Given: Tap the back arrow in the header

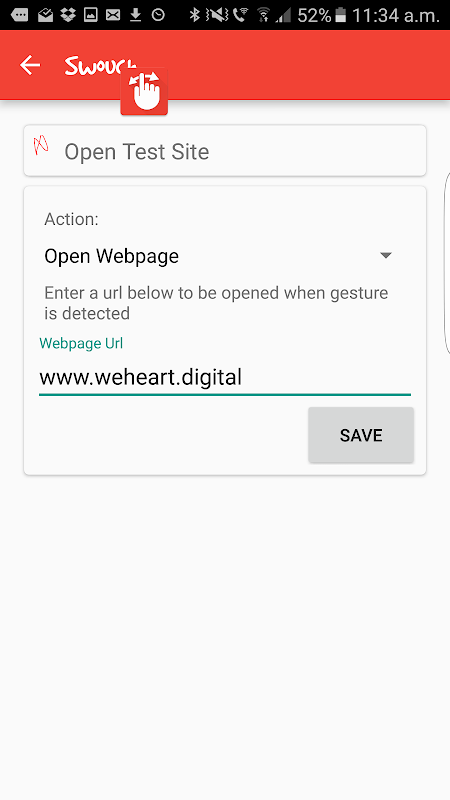Looking at the screenshot, I should 30,65.
